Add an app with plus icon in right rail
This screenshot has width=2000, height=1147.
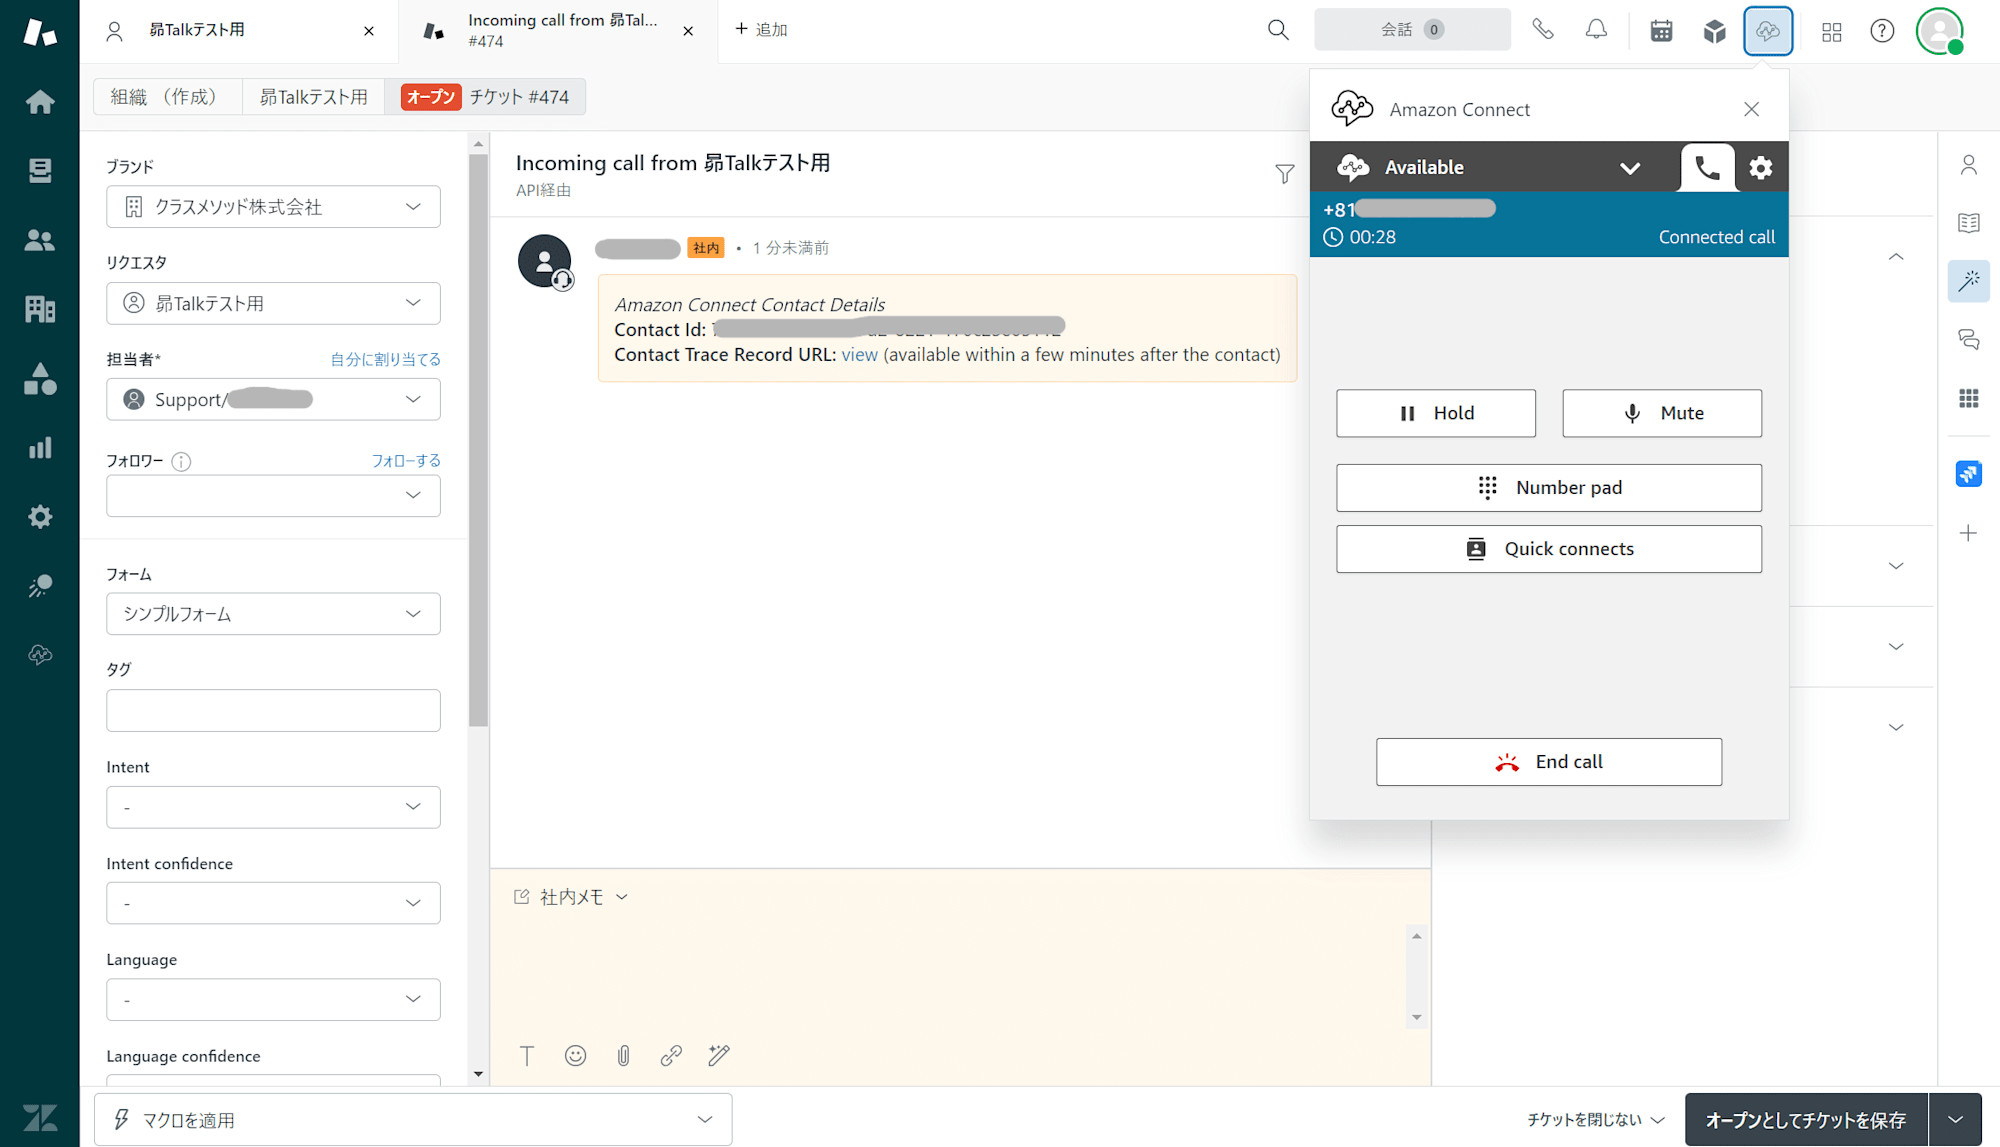tap(1969, 533)
